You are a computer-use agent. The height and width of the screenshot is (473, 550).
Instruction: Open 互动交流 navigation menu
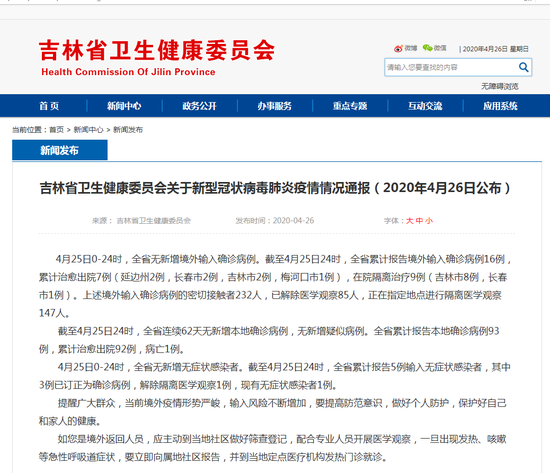click(425, 106)
